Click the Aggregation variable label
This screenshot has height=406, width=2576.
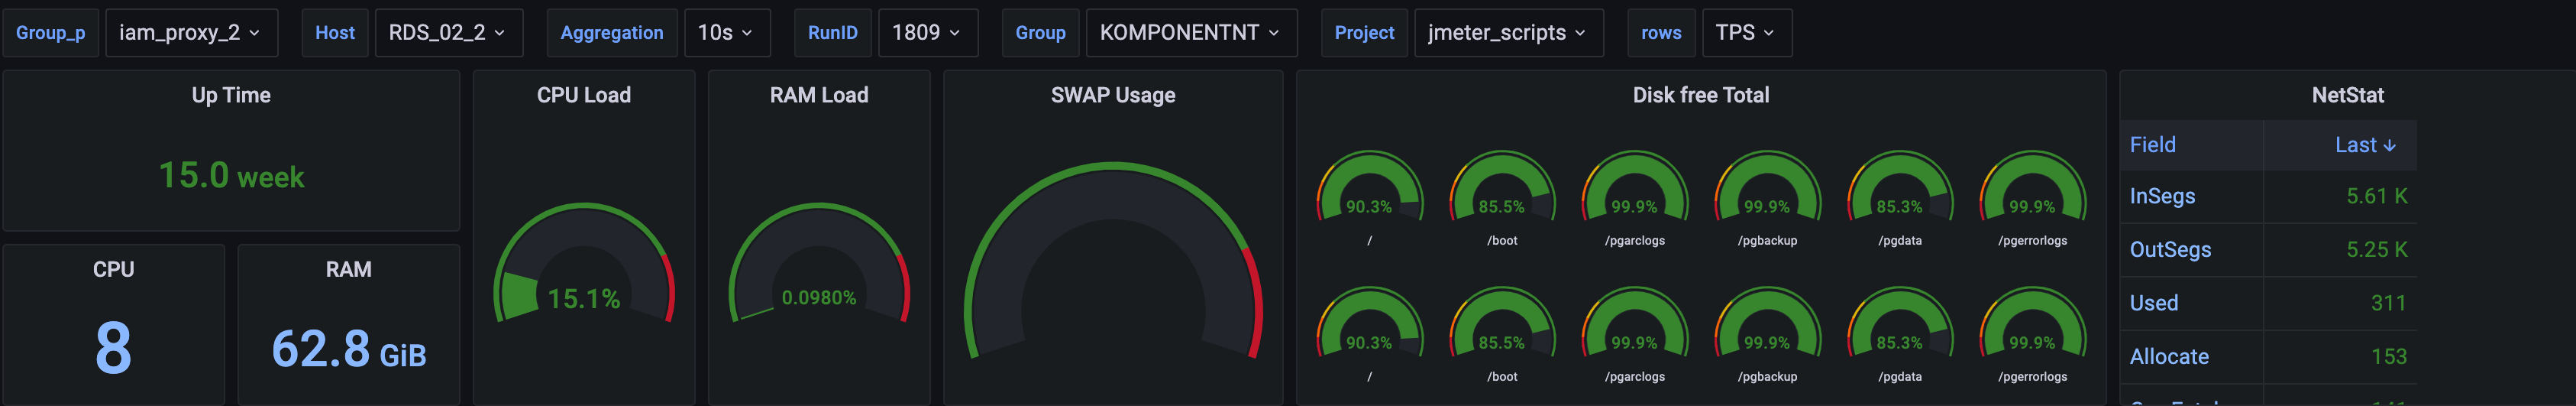612,33
